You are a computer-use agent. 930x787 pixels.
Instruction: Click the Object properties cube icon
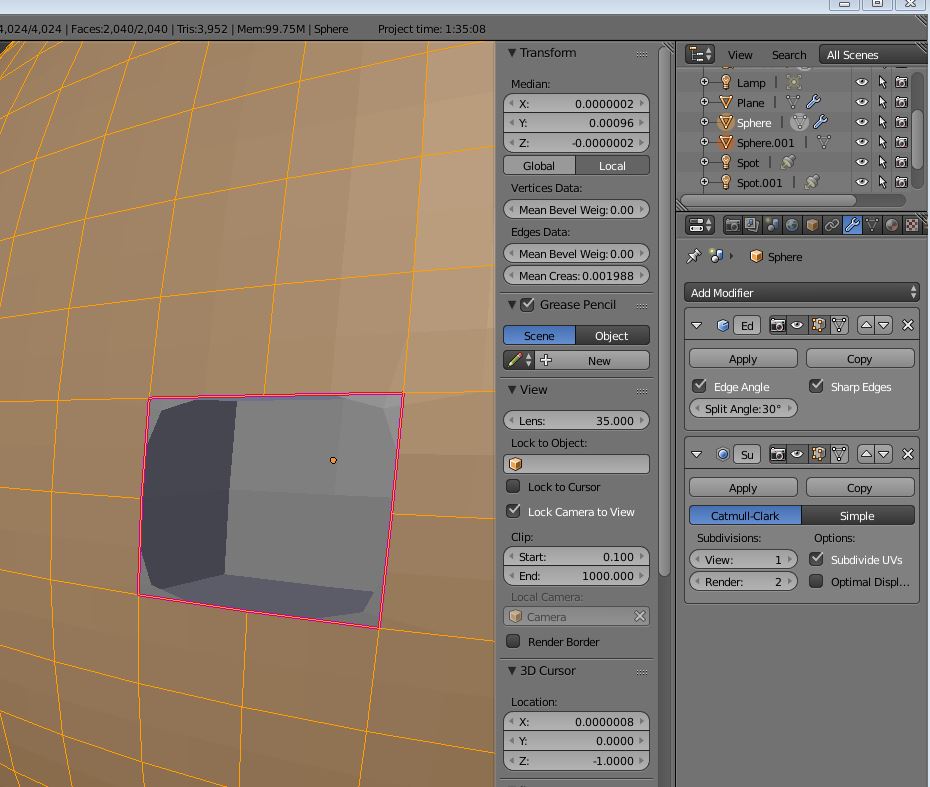[x=812, y=226]
